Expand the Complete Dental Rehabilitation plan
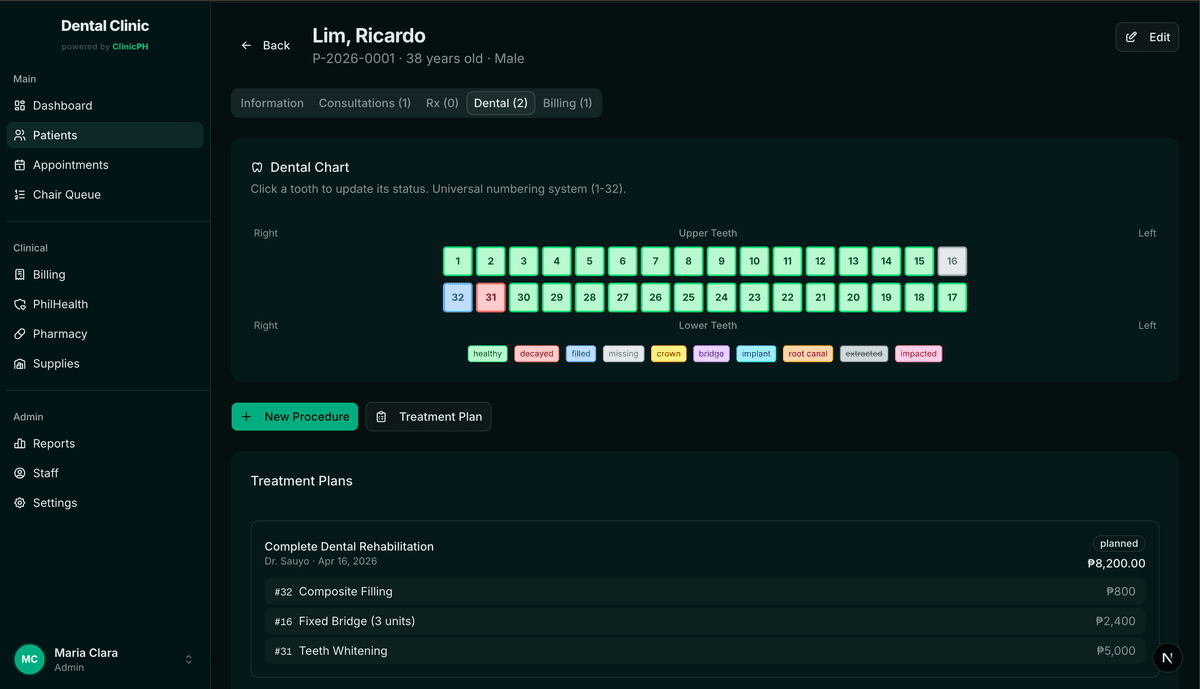 [x=349, y=547]
